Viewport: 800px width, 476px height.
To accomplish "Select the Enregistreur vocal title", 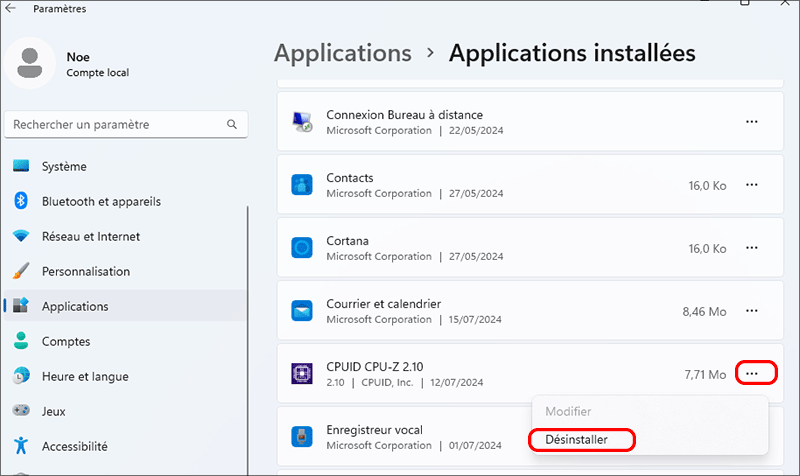I will pos(374,430).
